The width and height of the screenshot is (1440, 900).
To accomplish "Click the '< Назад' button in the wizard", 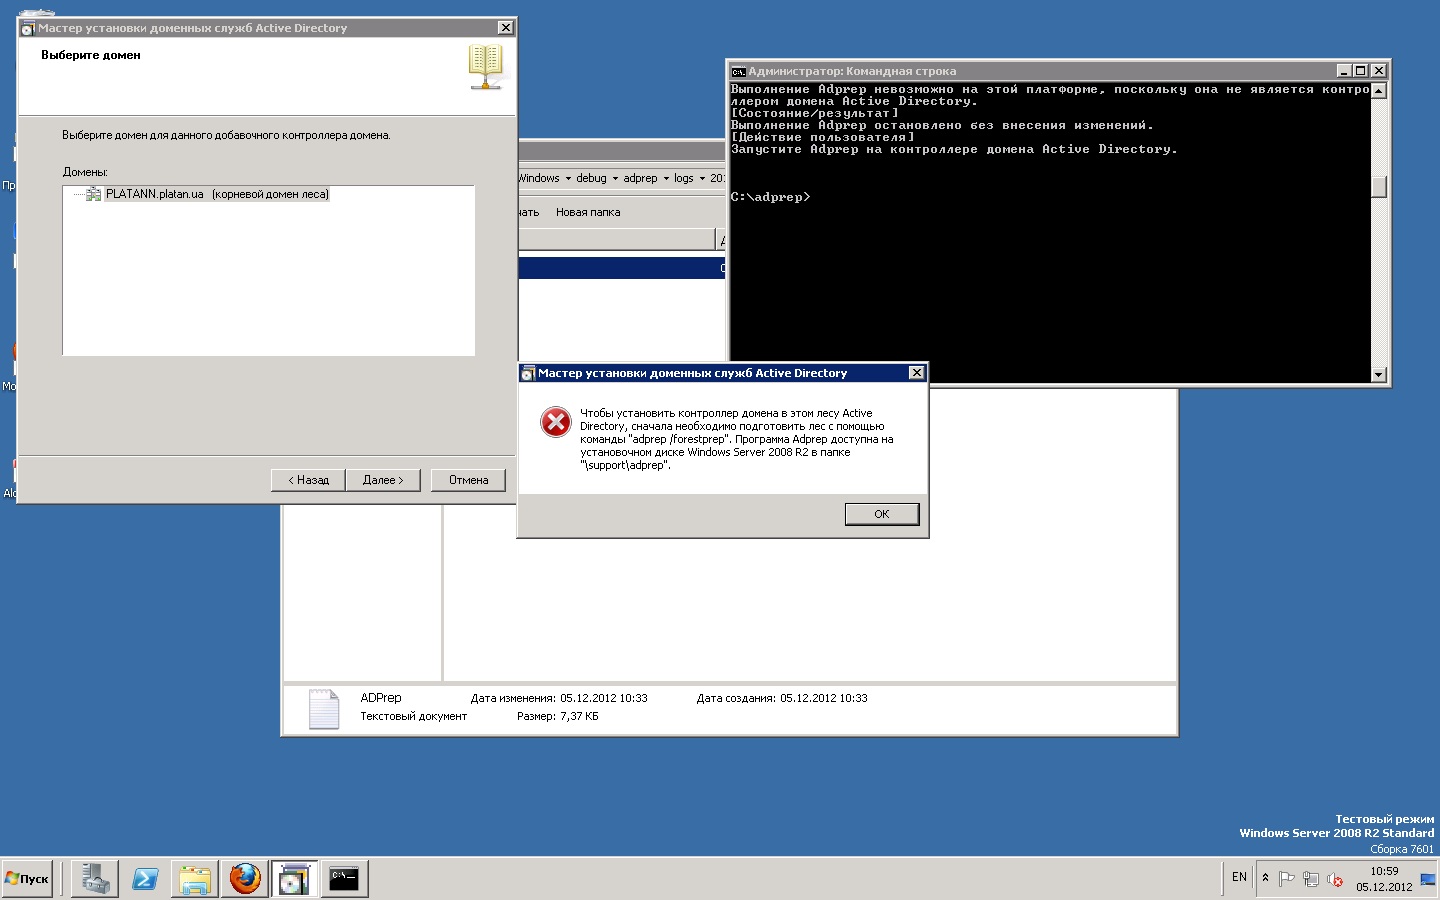I will click(x=308, y=480).
